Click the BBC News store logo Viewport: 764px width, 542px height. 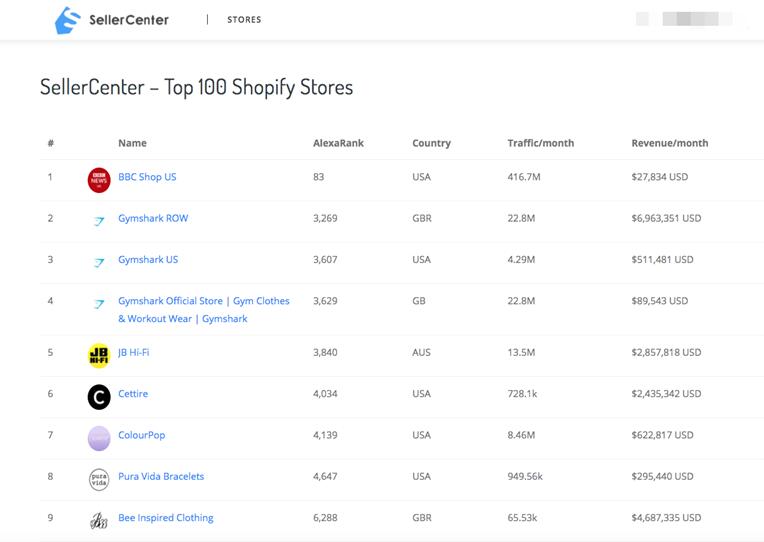99,180
